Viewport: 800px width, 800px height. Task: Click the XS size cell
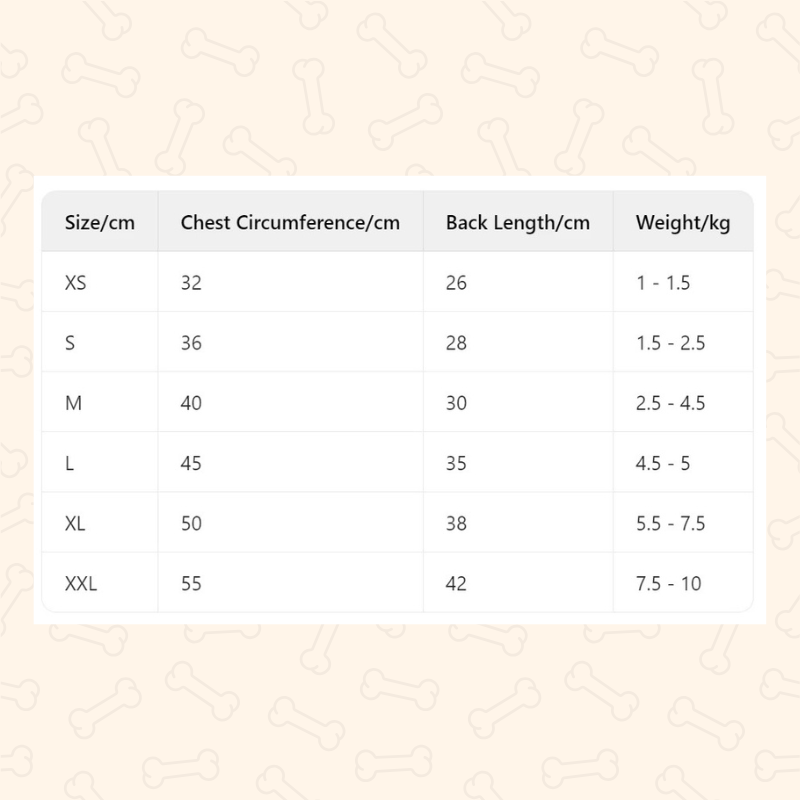click(76, 283)
